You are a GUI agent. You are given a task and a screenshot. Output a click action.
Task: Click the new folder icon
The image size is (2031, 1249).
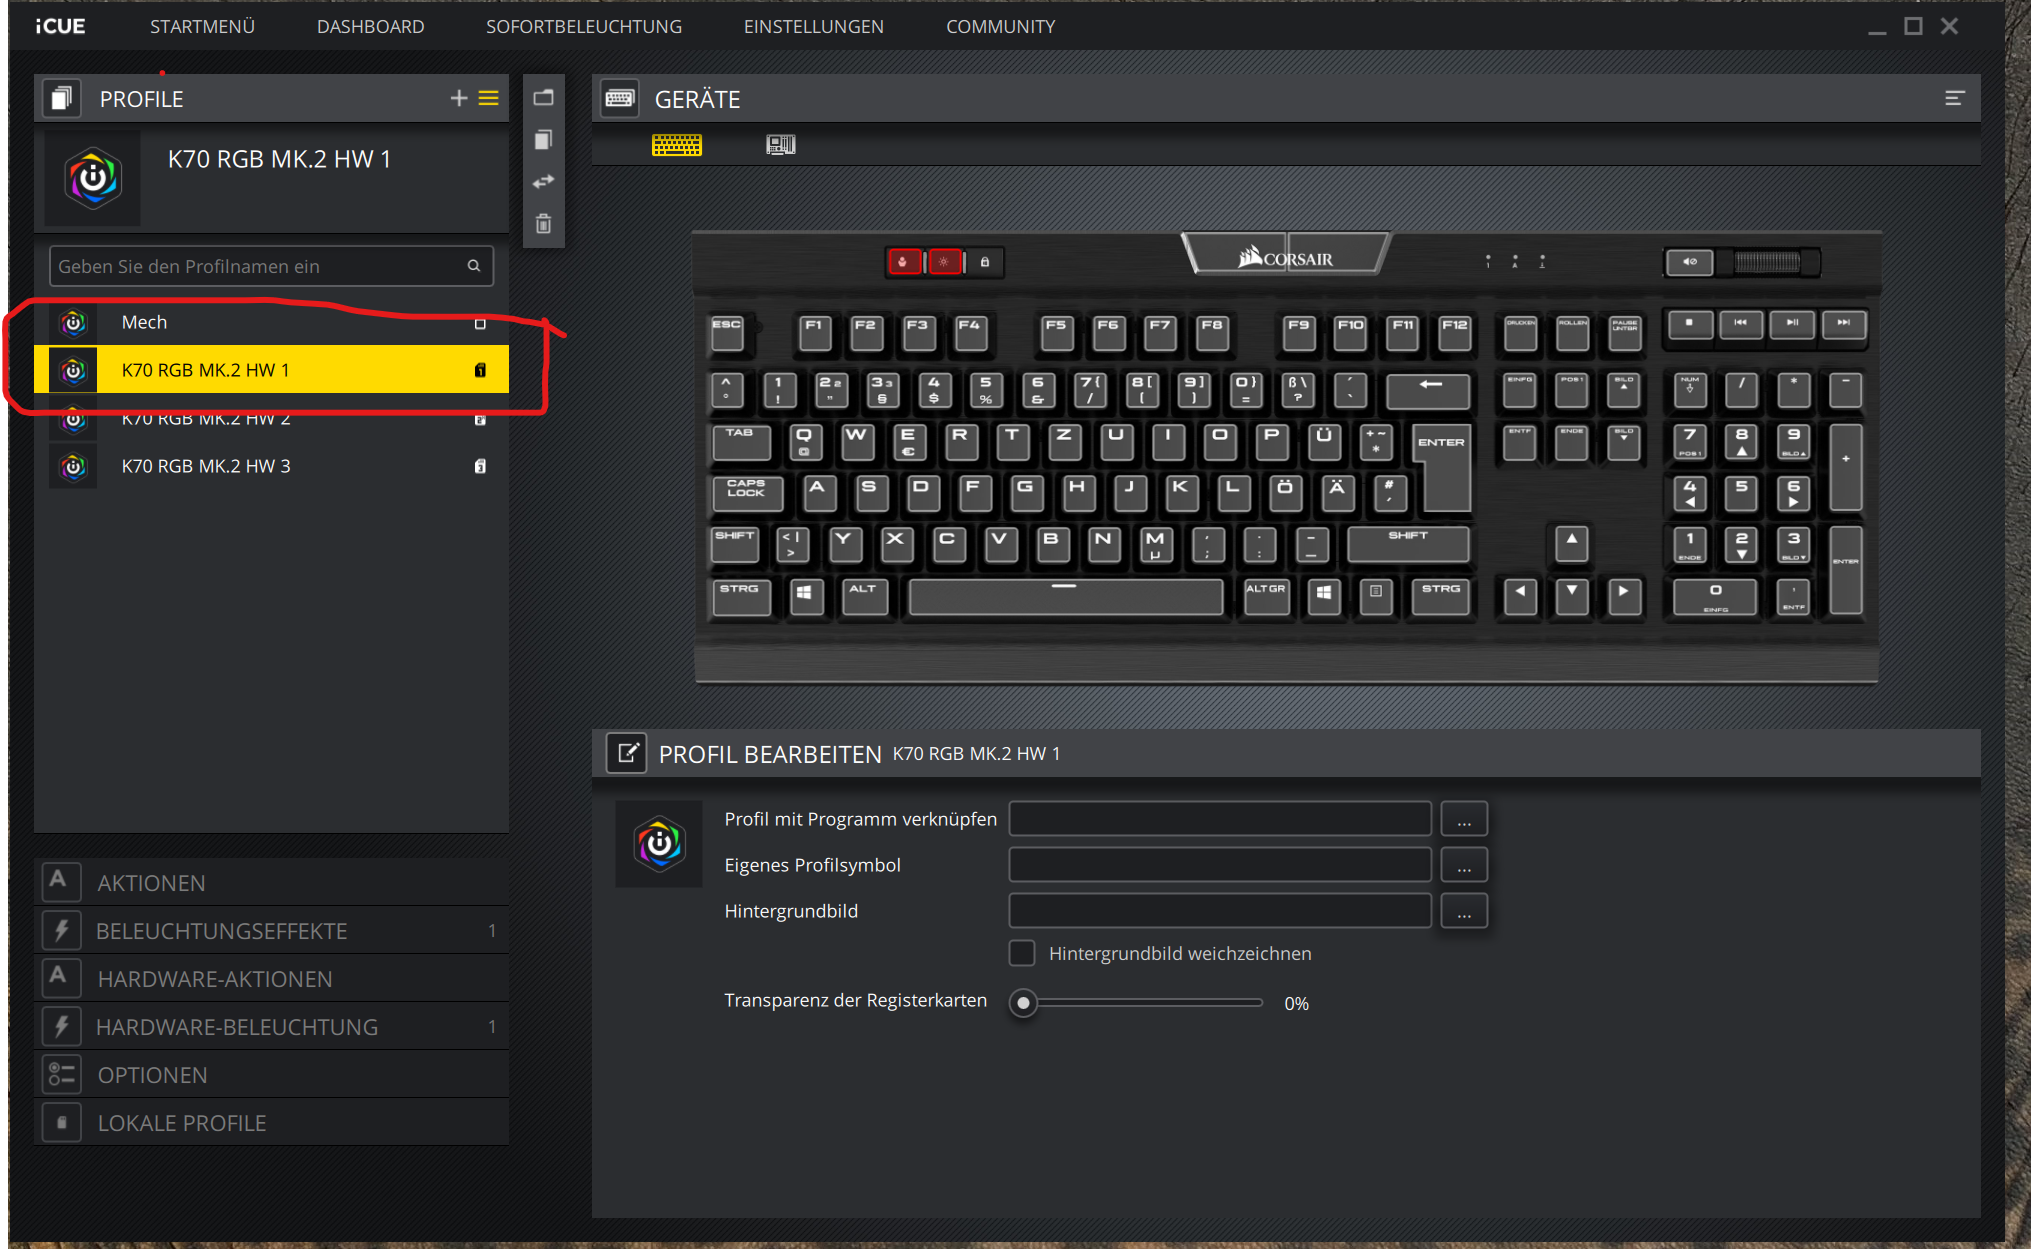pyautogui.click(x=543, y=97)
